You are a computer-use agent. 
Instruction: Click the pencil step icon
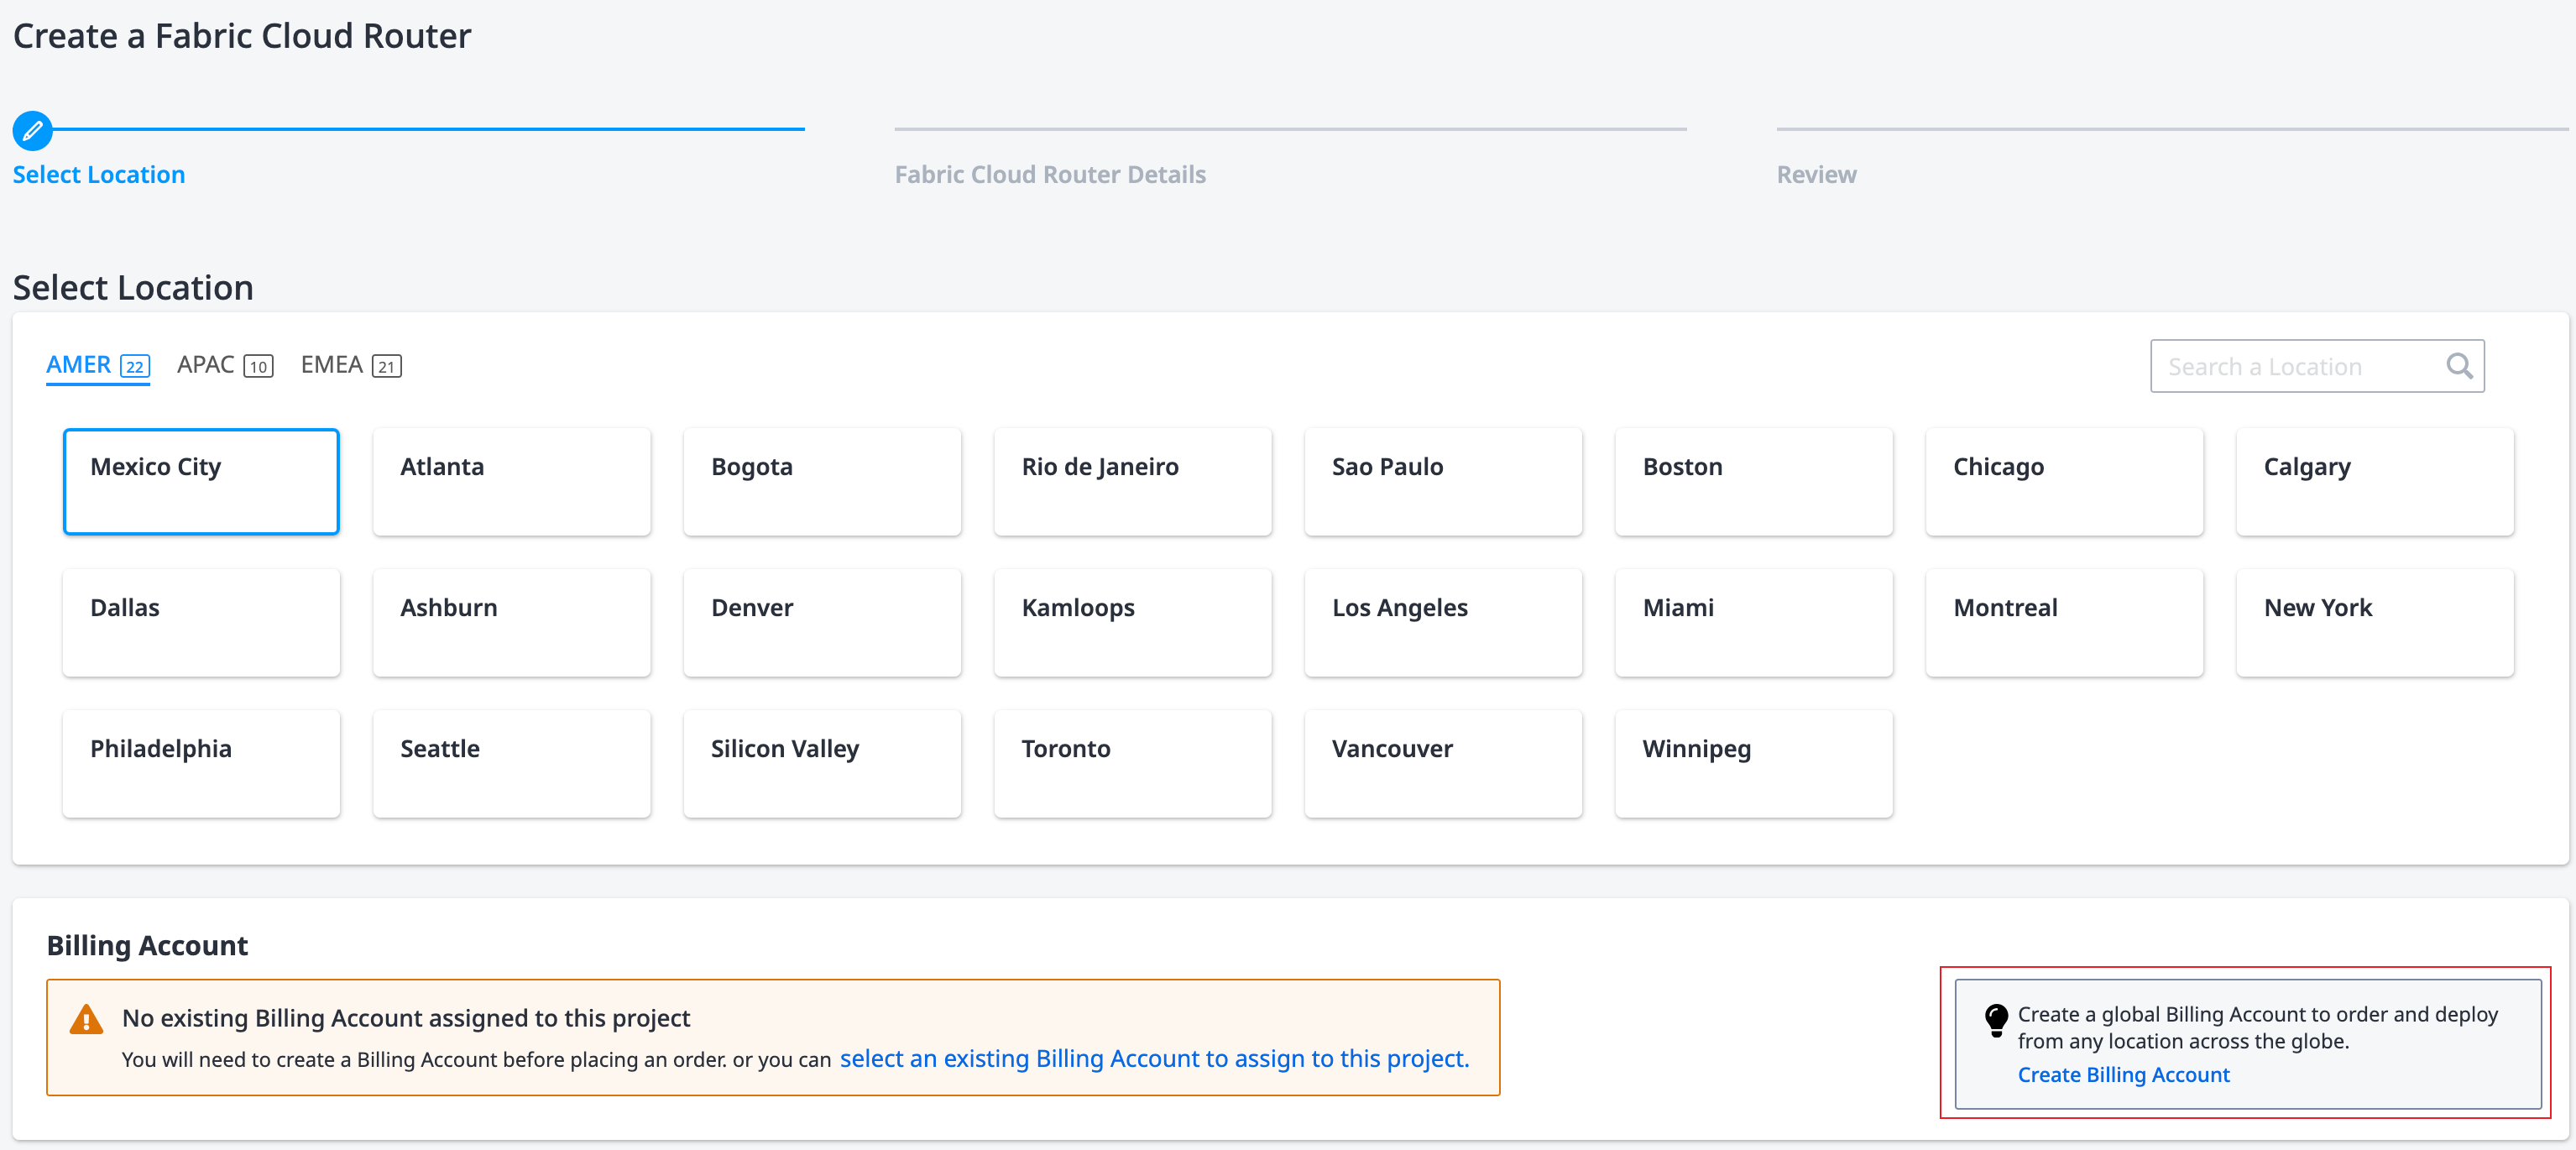32,130
